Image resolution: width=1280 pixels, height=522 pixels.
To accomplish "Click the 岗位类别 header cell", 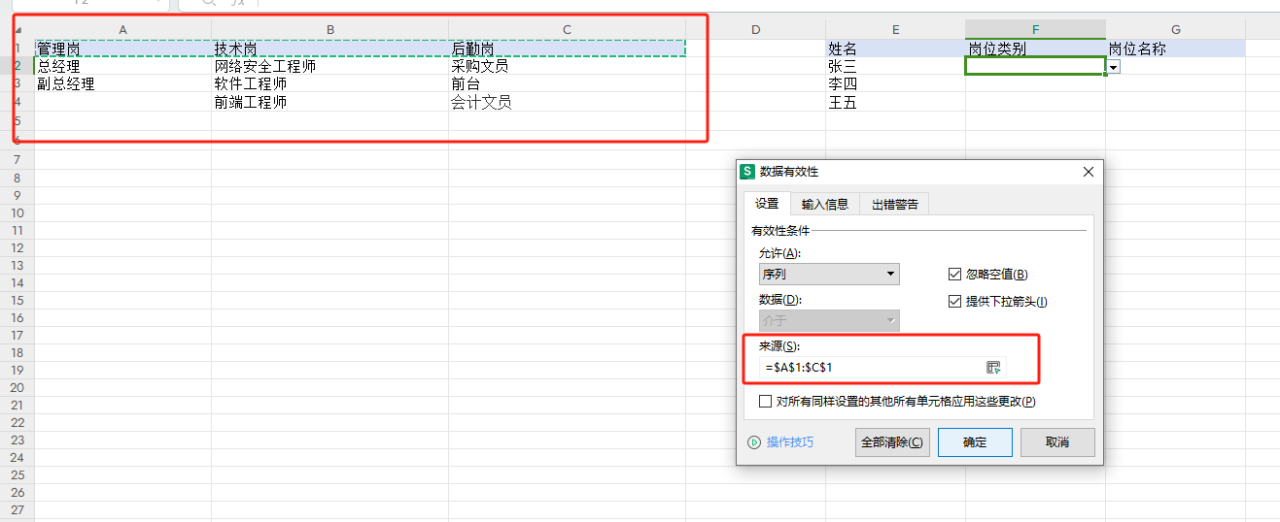I will (x=1035, y=48).
